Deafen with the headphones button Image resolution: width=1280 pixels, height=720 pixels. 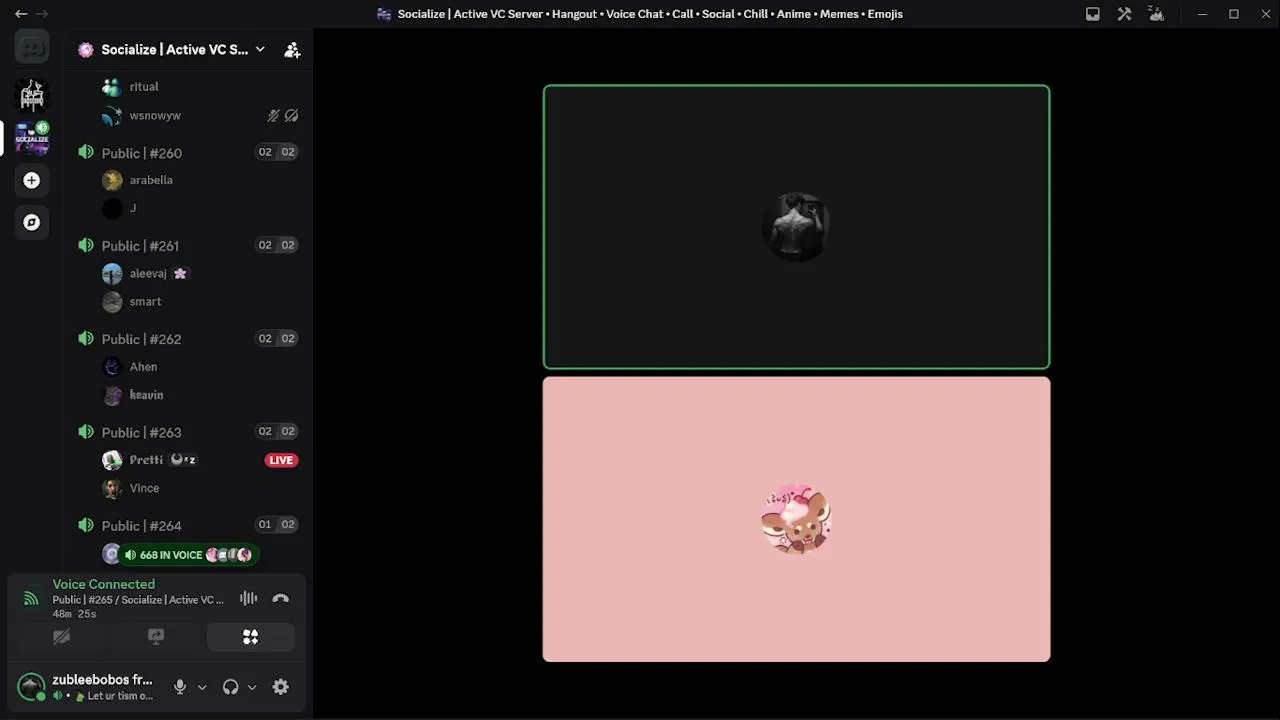pos(231,687)
